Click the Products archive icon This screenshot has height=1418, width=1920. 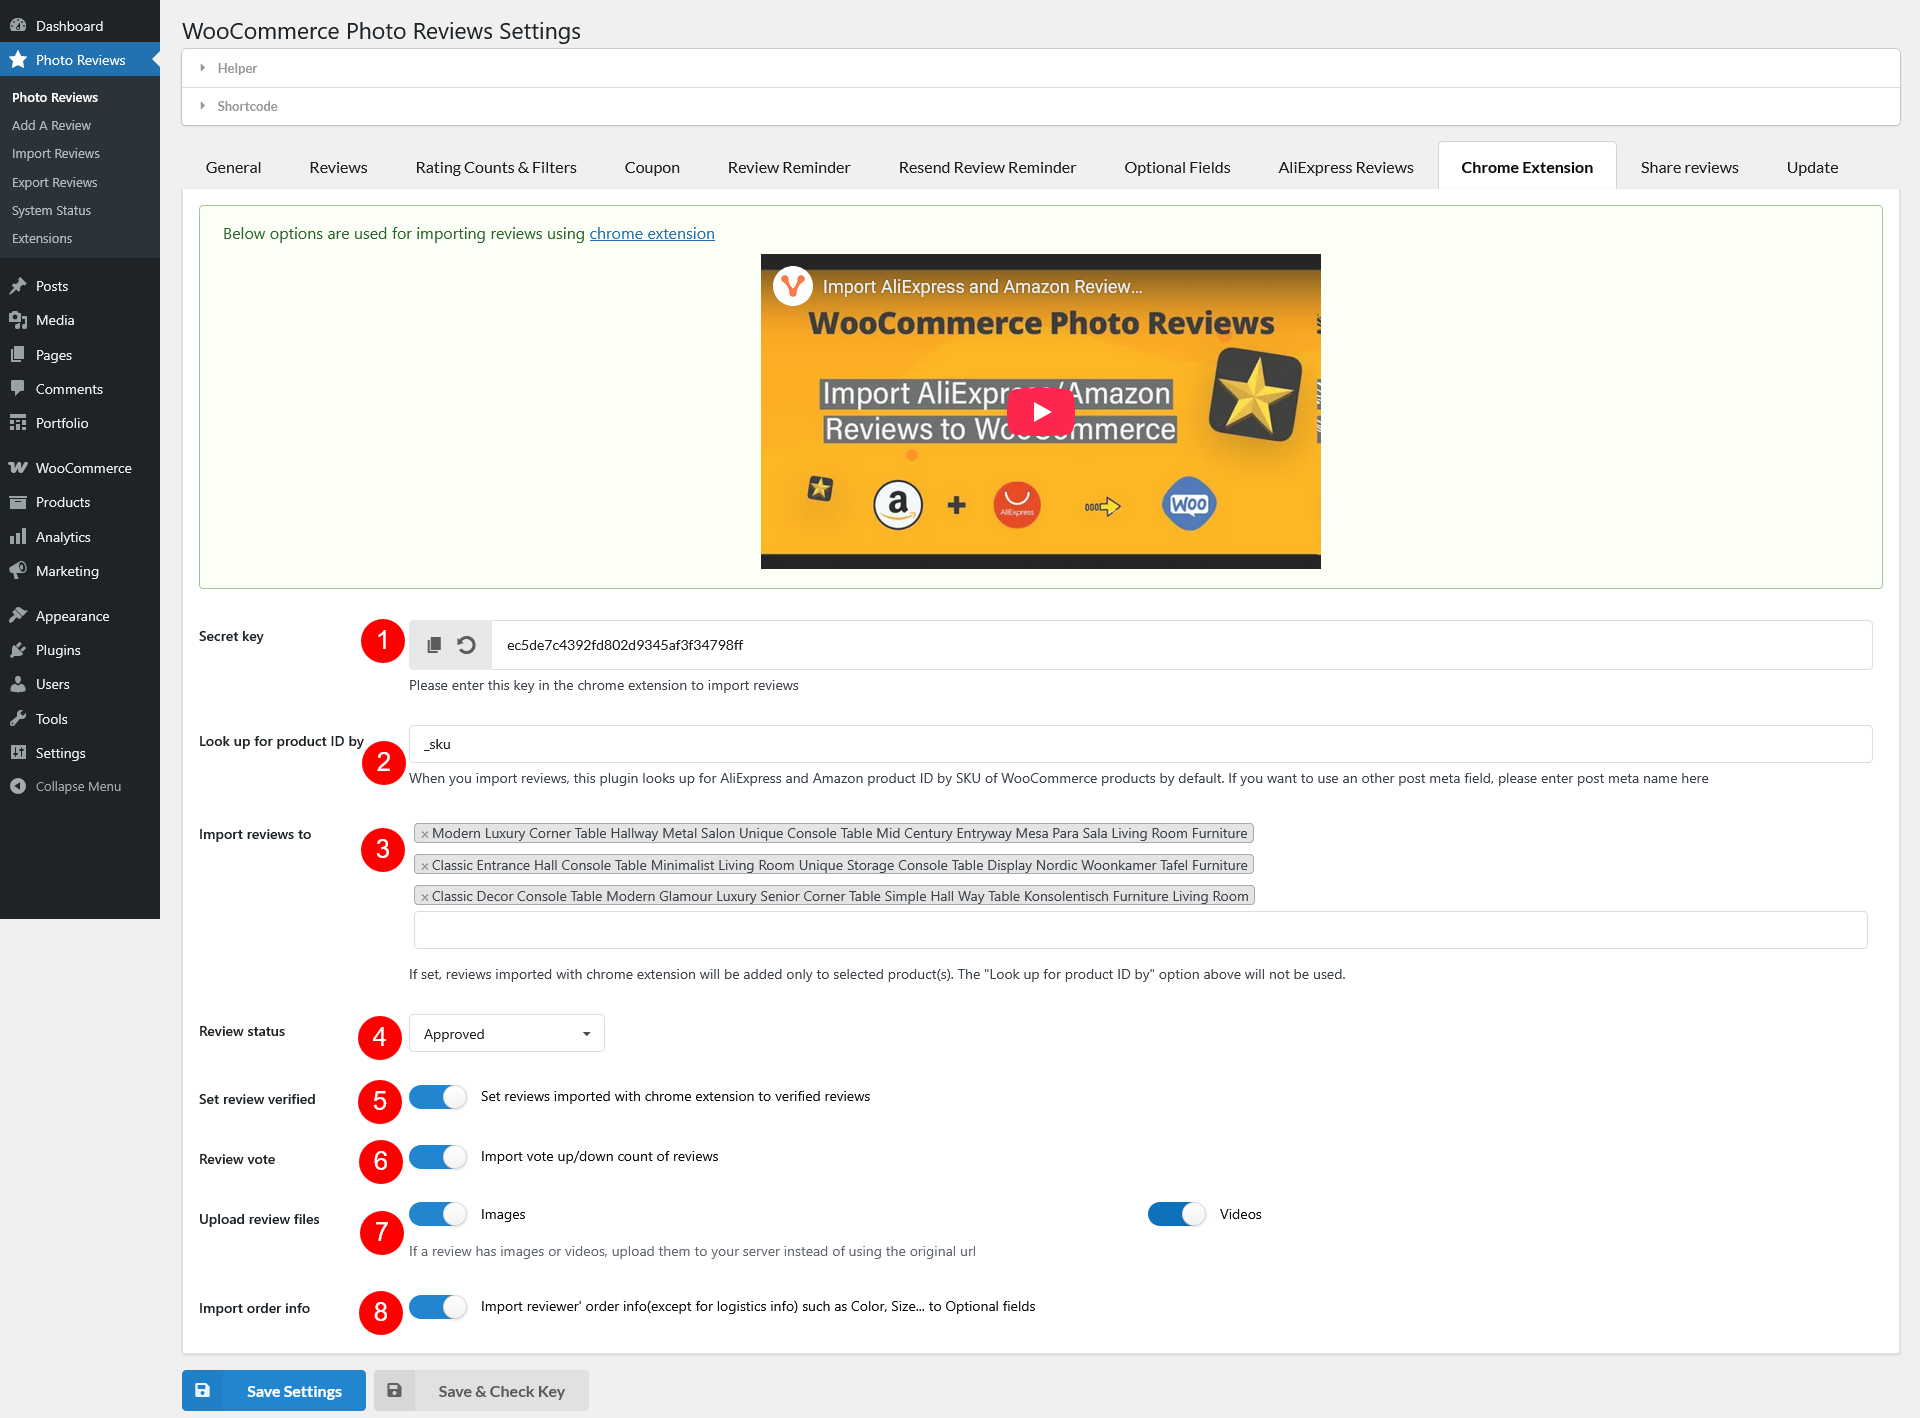(x=18, y=502)
